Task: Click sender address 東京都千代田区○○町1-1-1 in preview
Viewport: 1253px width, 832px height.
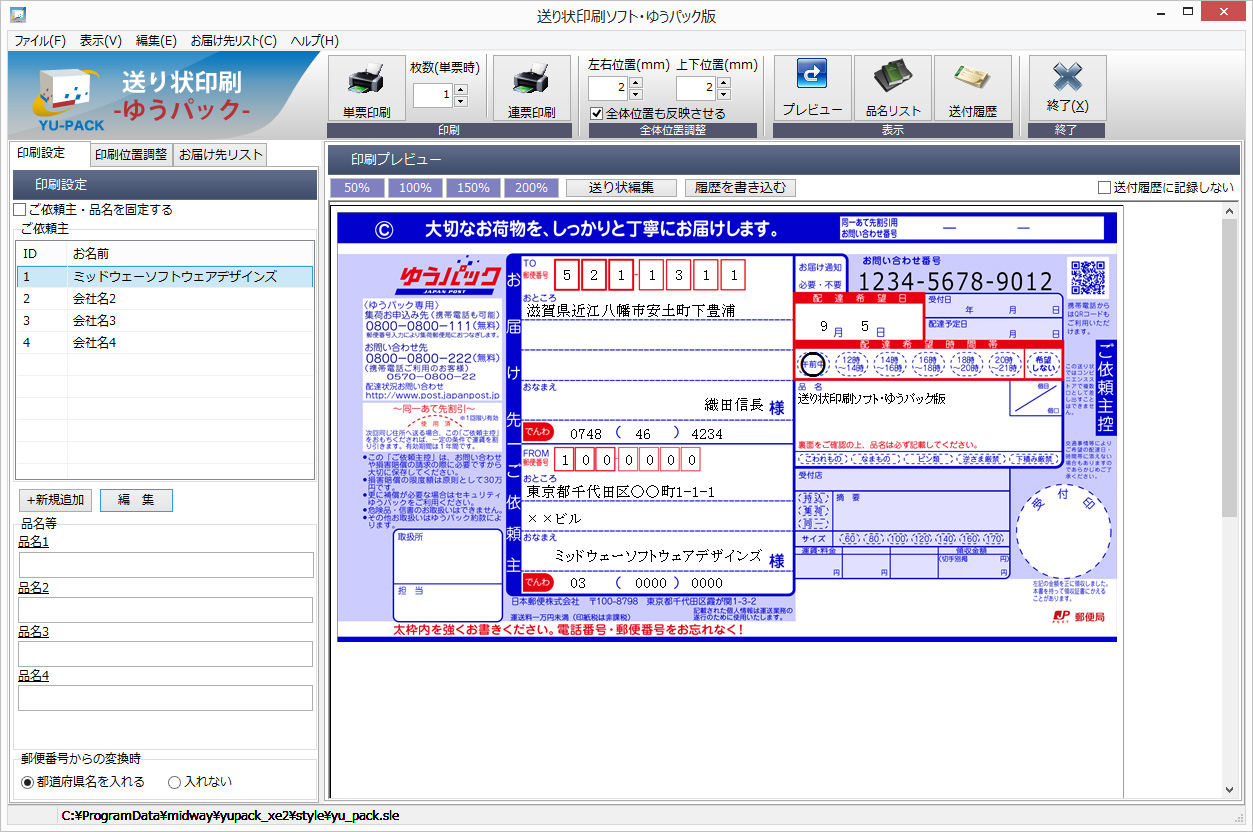Action: click(x=621, y=493)
